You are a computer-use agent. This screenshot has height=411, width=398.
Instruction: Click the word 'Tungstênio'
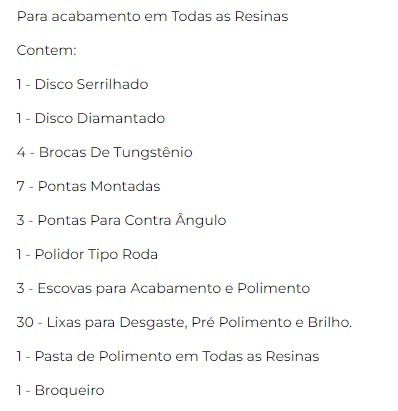(153, 153)
